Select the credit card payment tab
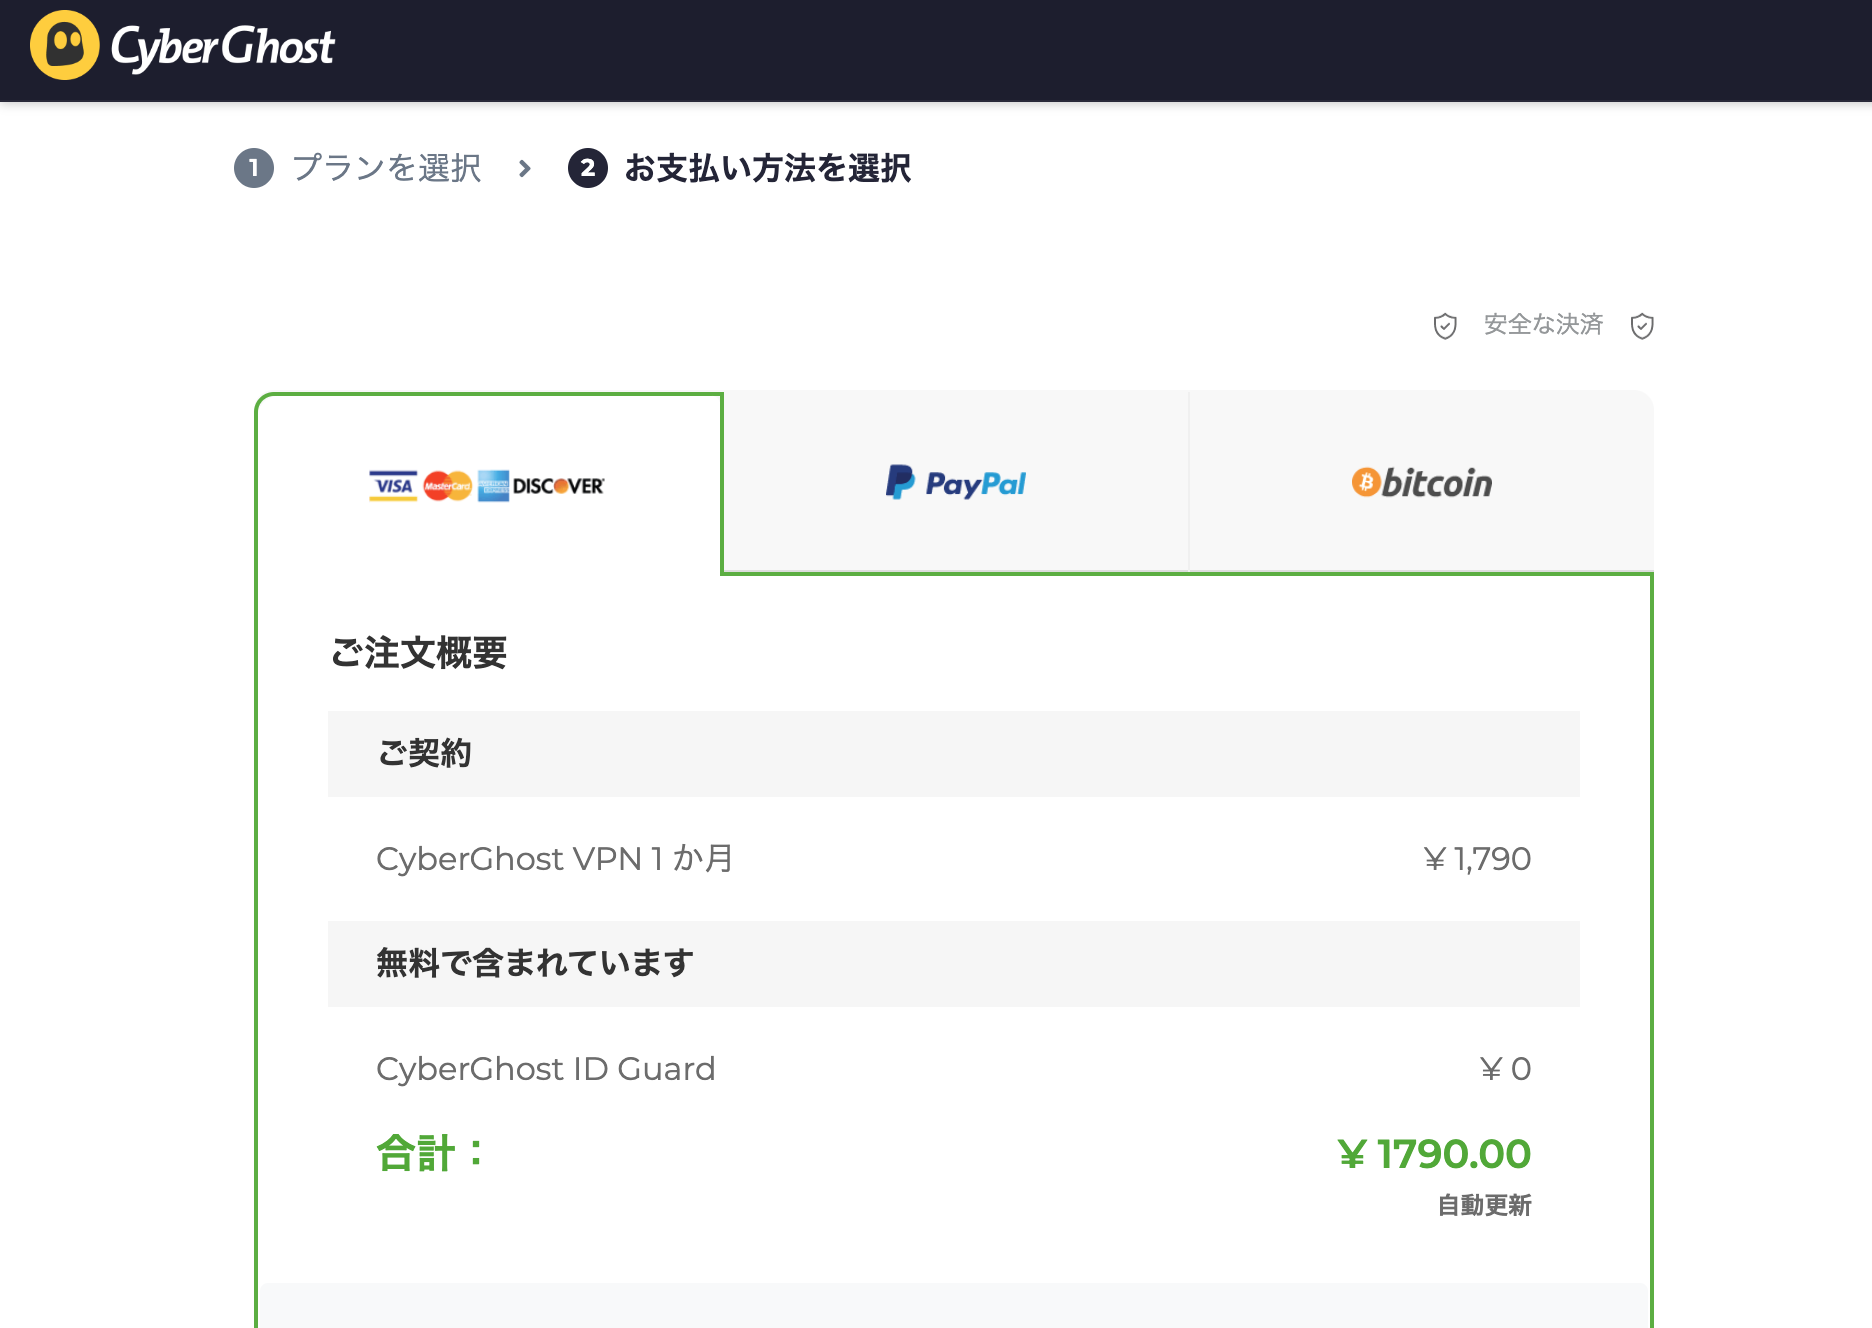Viewport: 1872px width, 1328px height. 488,485
